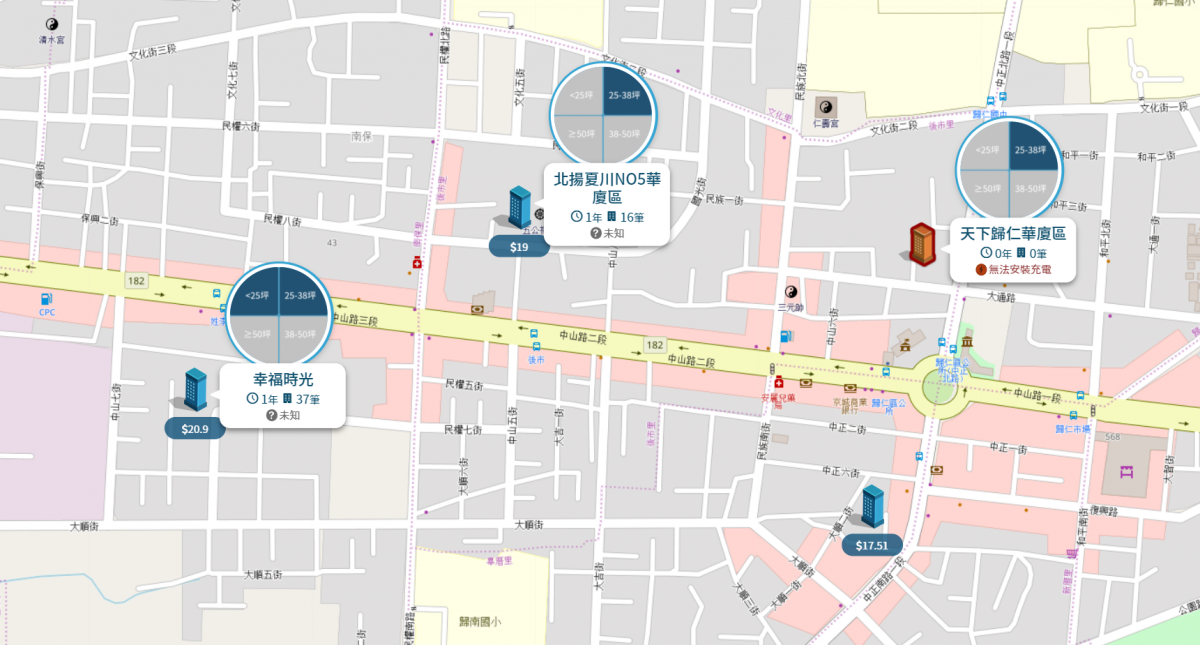Image resolution: width=1200 pixels, height=645 pixels.
Task: Click the 568 route shield
Action: click(1111, 436)
